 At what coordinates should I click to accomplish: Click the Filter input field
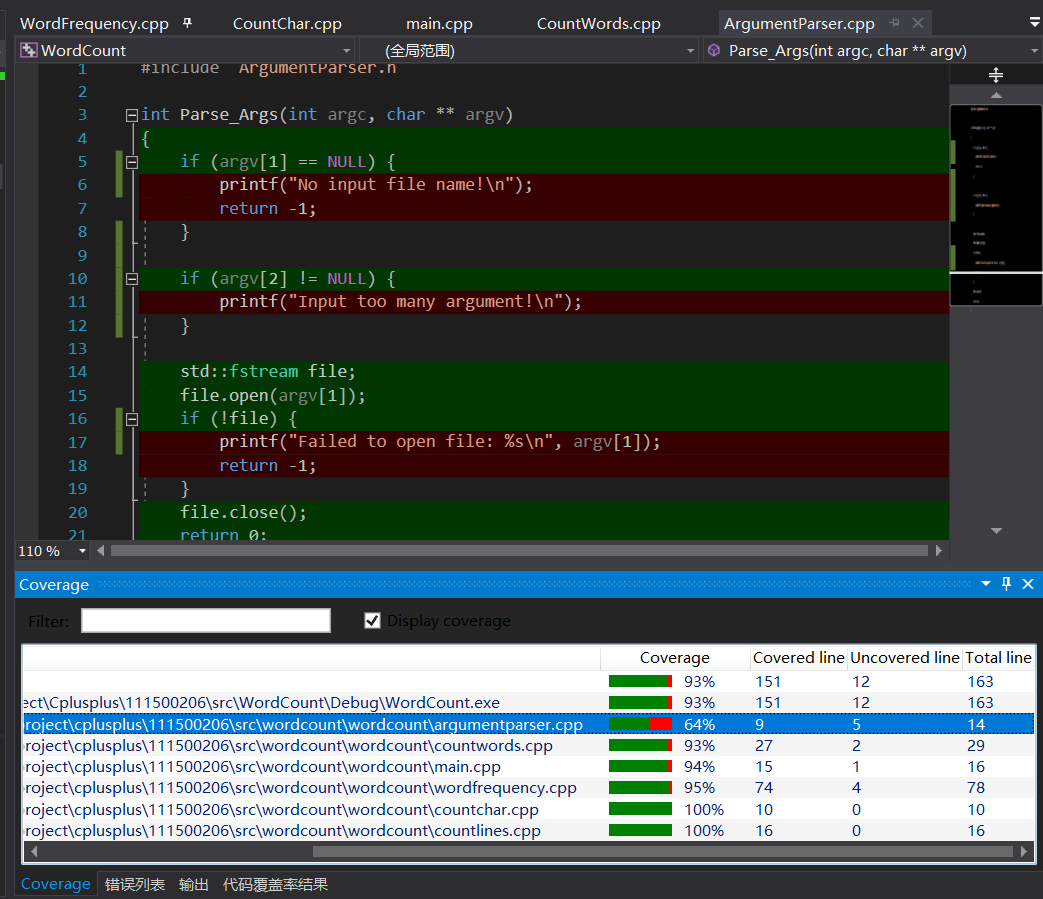click(206, 620)
